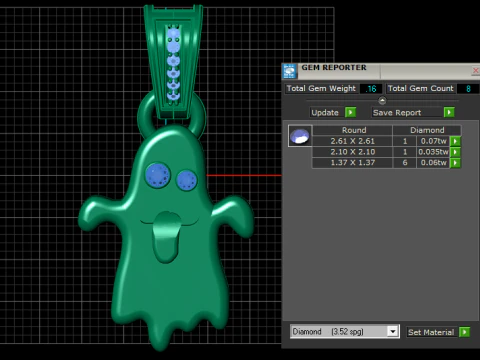Click the quantity 6 cell
Screen dimensions: 480x360
[405, 163]
